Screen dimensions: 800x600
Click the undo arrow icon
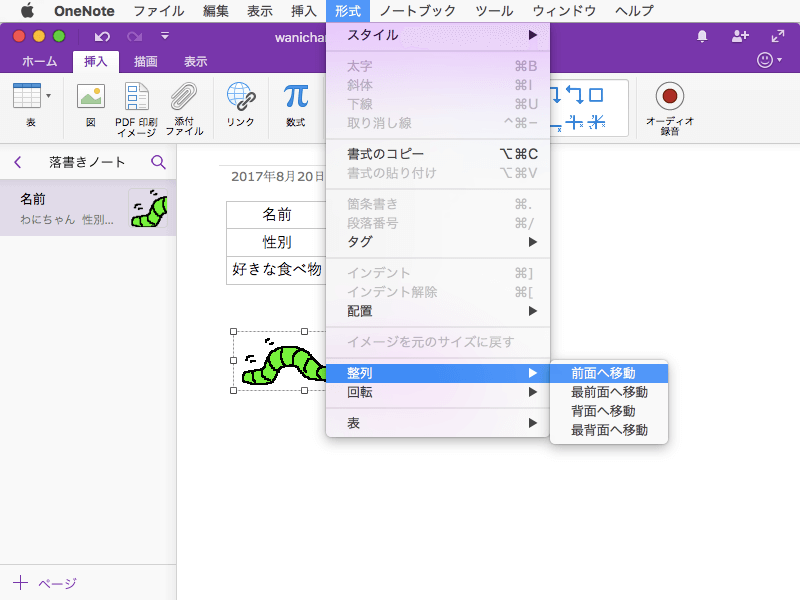pyautogui.click(x=102, y=36)
